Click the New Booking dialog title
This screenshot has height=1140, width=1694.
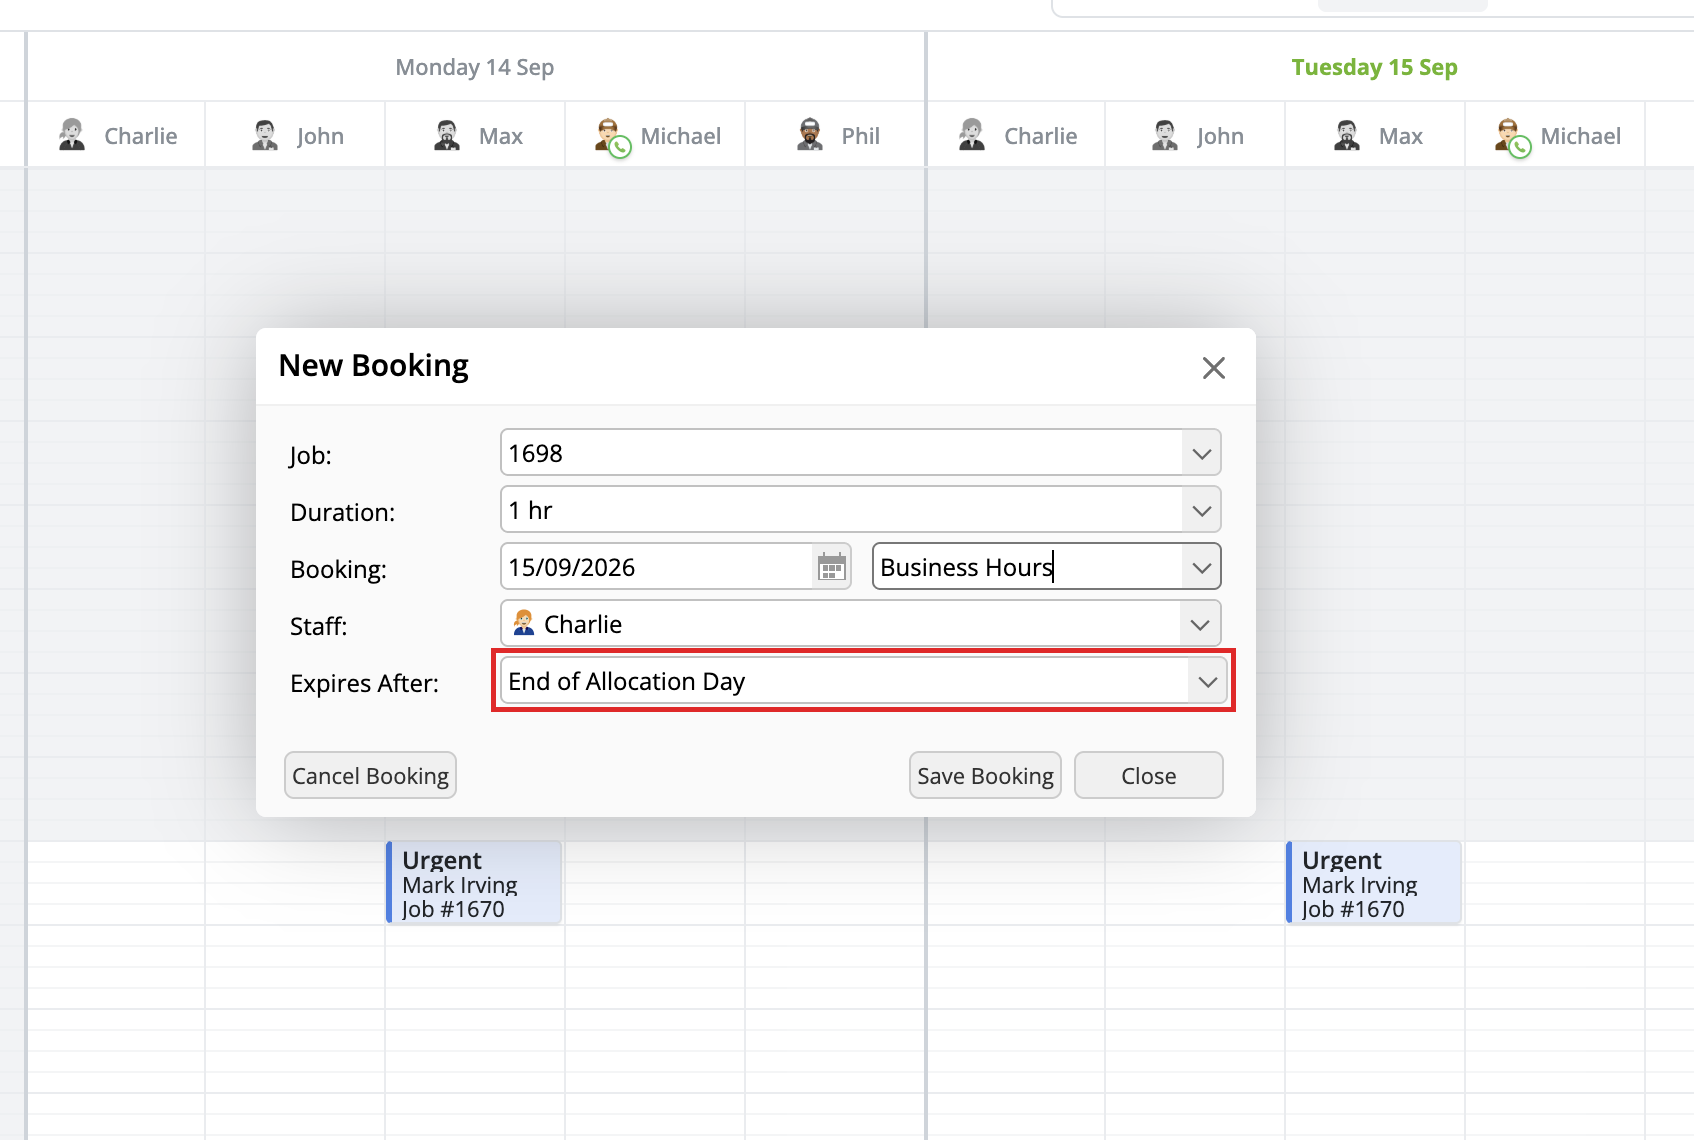(374, 366)
